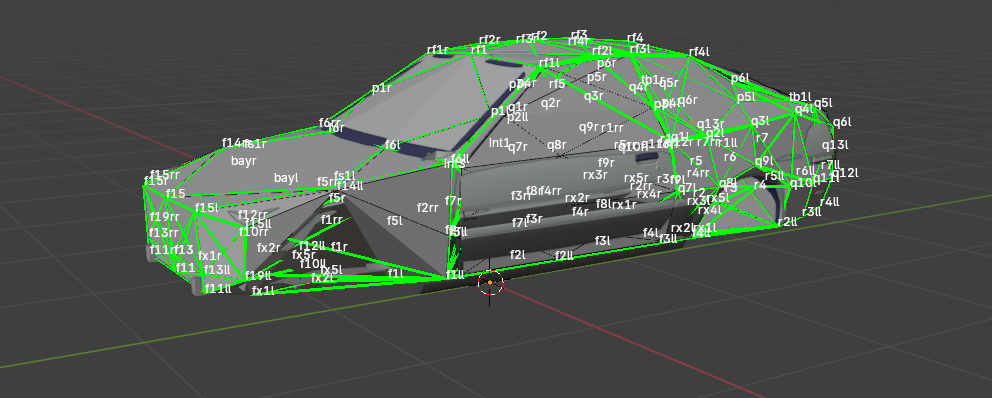This screenshot has height=398, width=992.
Task: Click the f2l node label
Action: pyautogui.click(x=518, y=254)
